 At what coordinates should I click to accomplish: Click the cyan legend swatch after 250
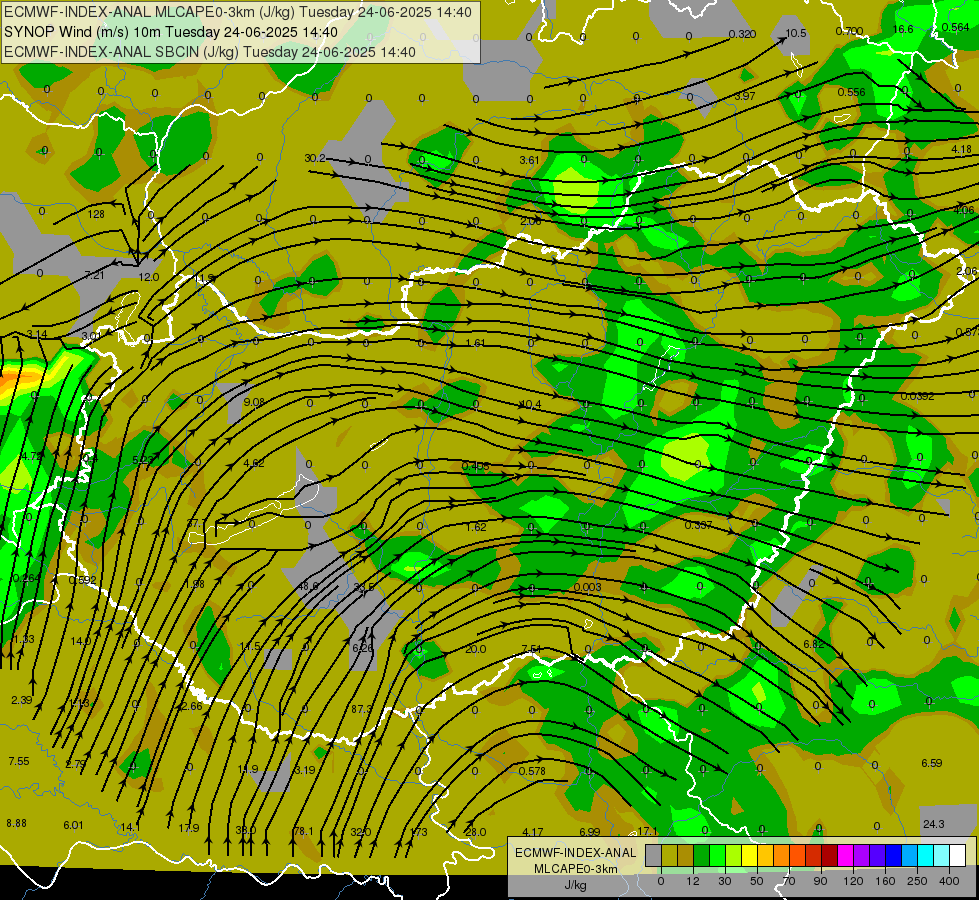(927, 855)
